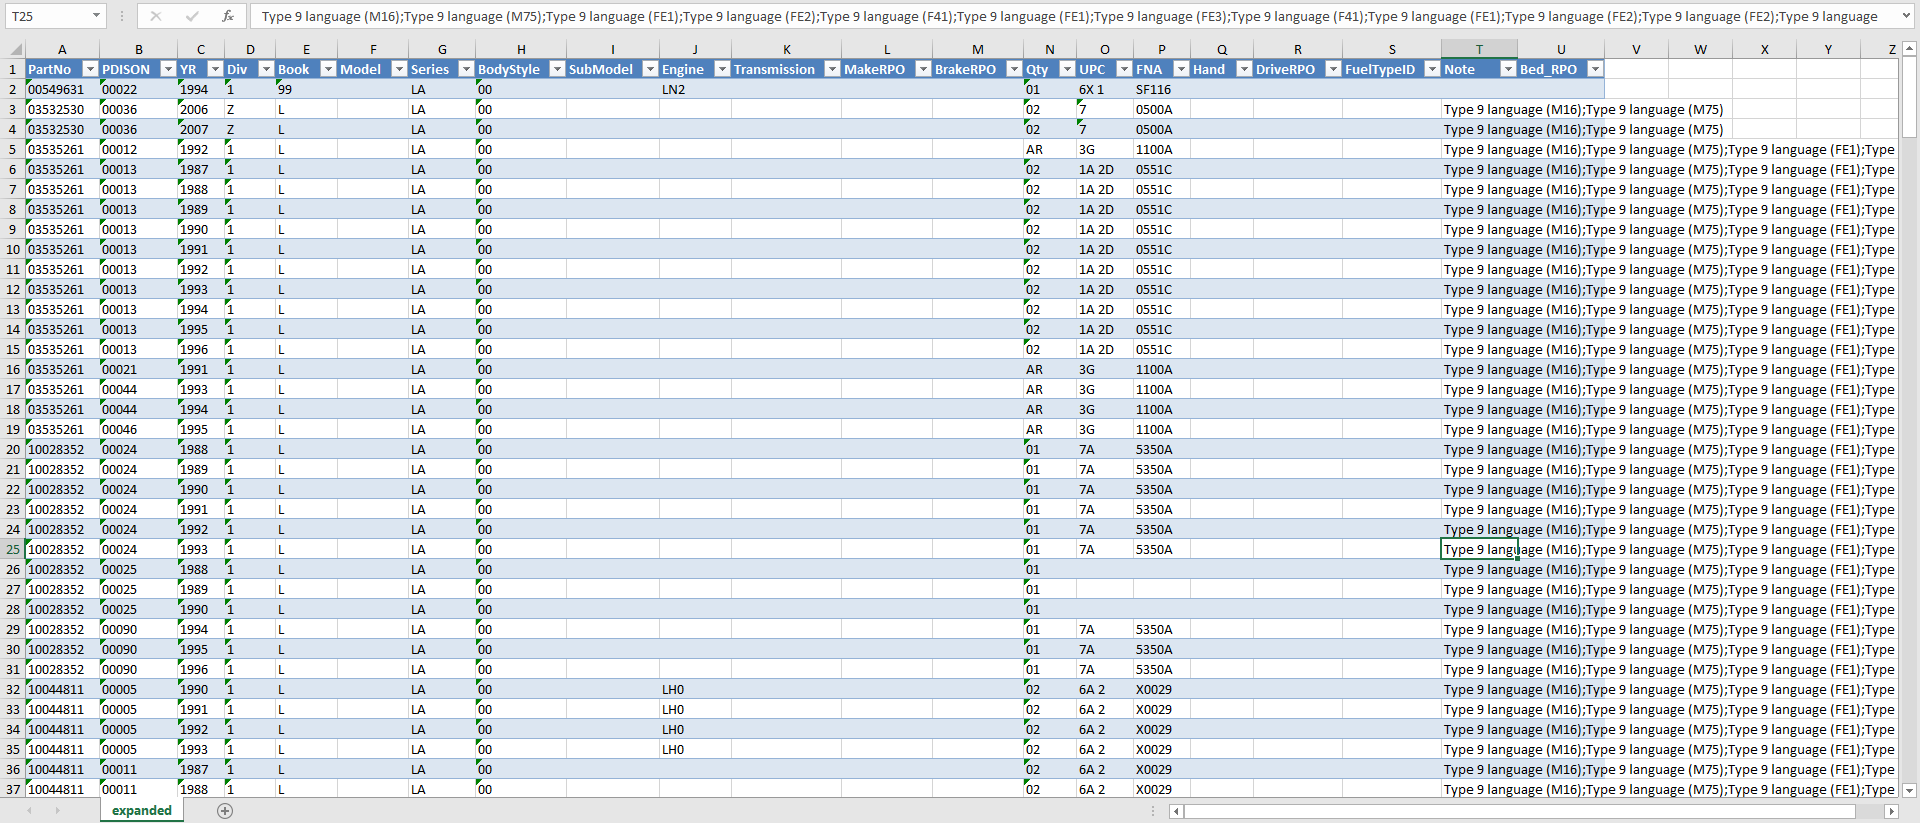Viewport: 1920px width, 823px height.
Task: Open the PartNo filter dropdown
Action: (x=90, y=69)
